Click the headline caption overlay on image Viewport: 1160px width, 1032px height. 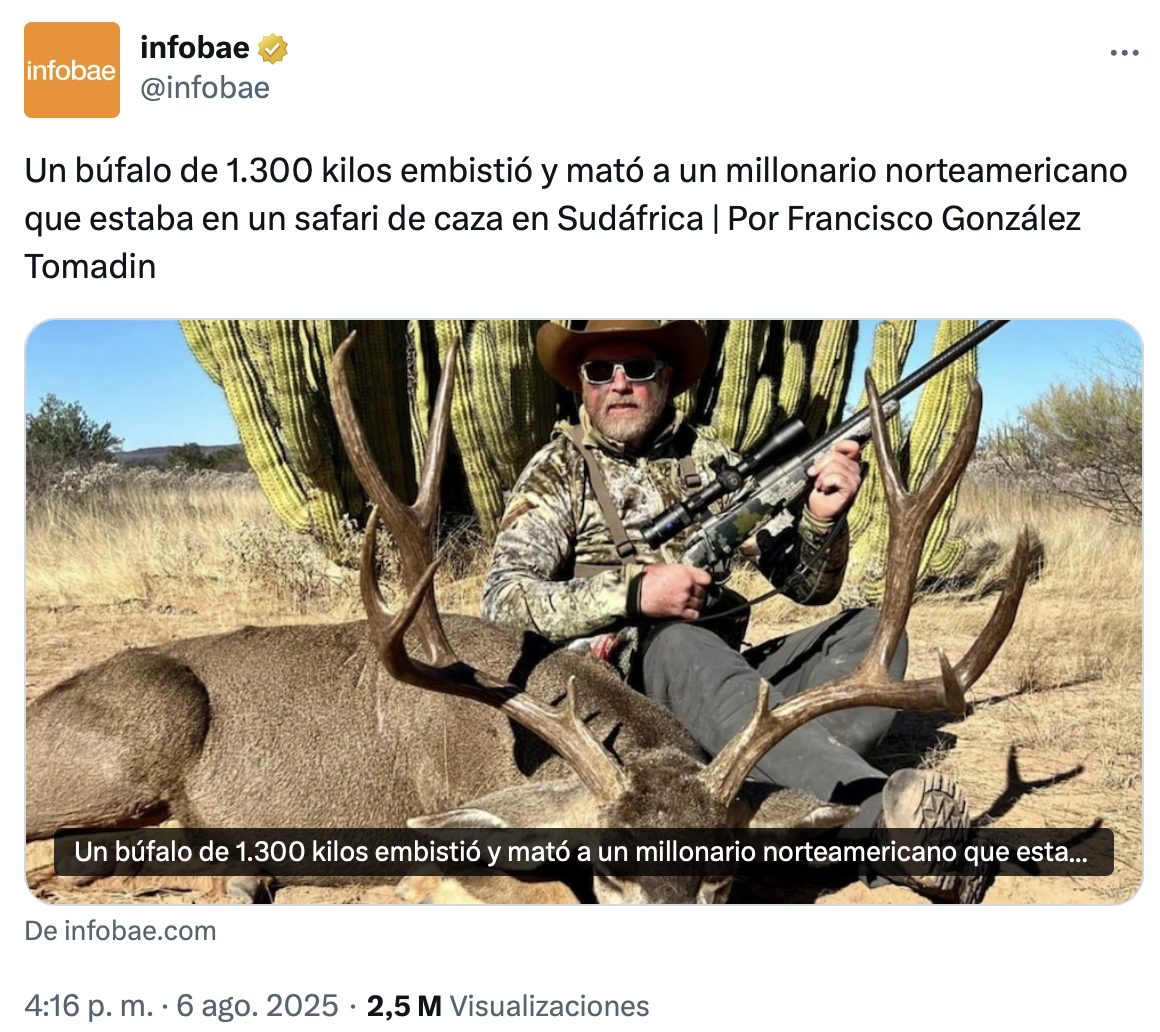[x=580, y=854]
